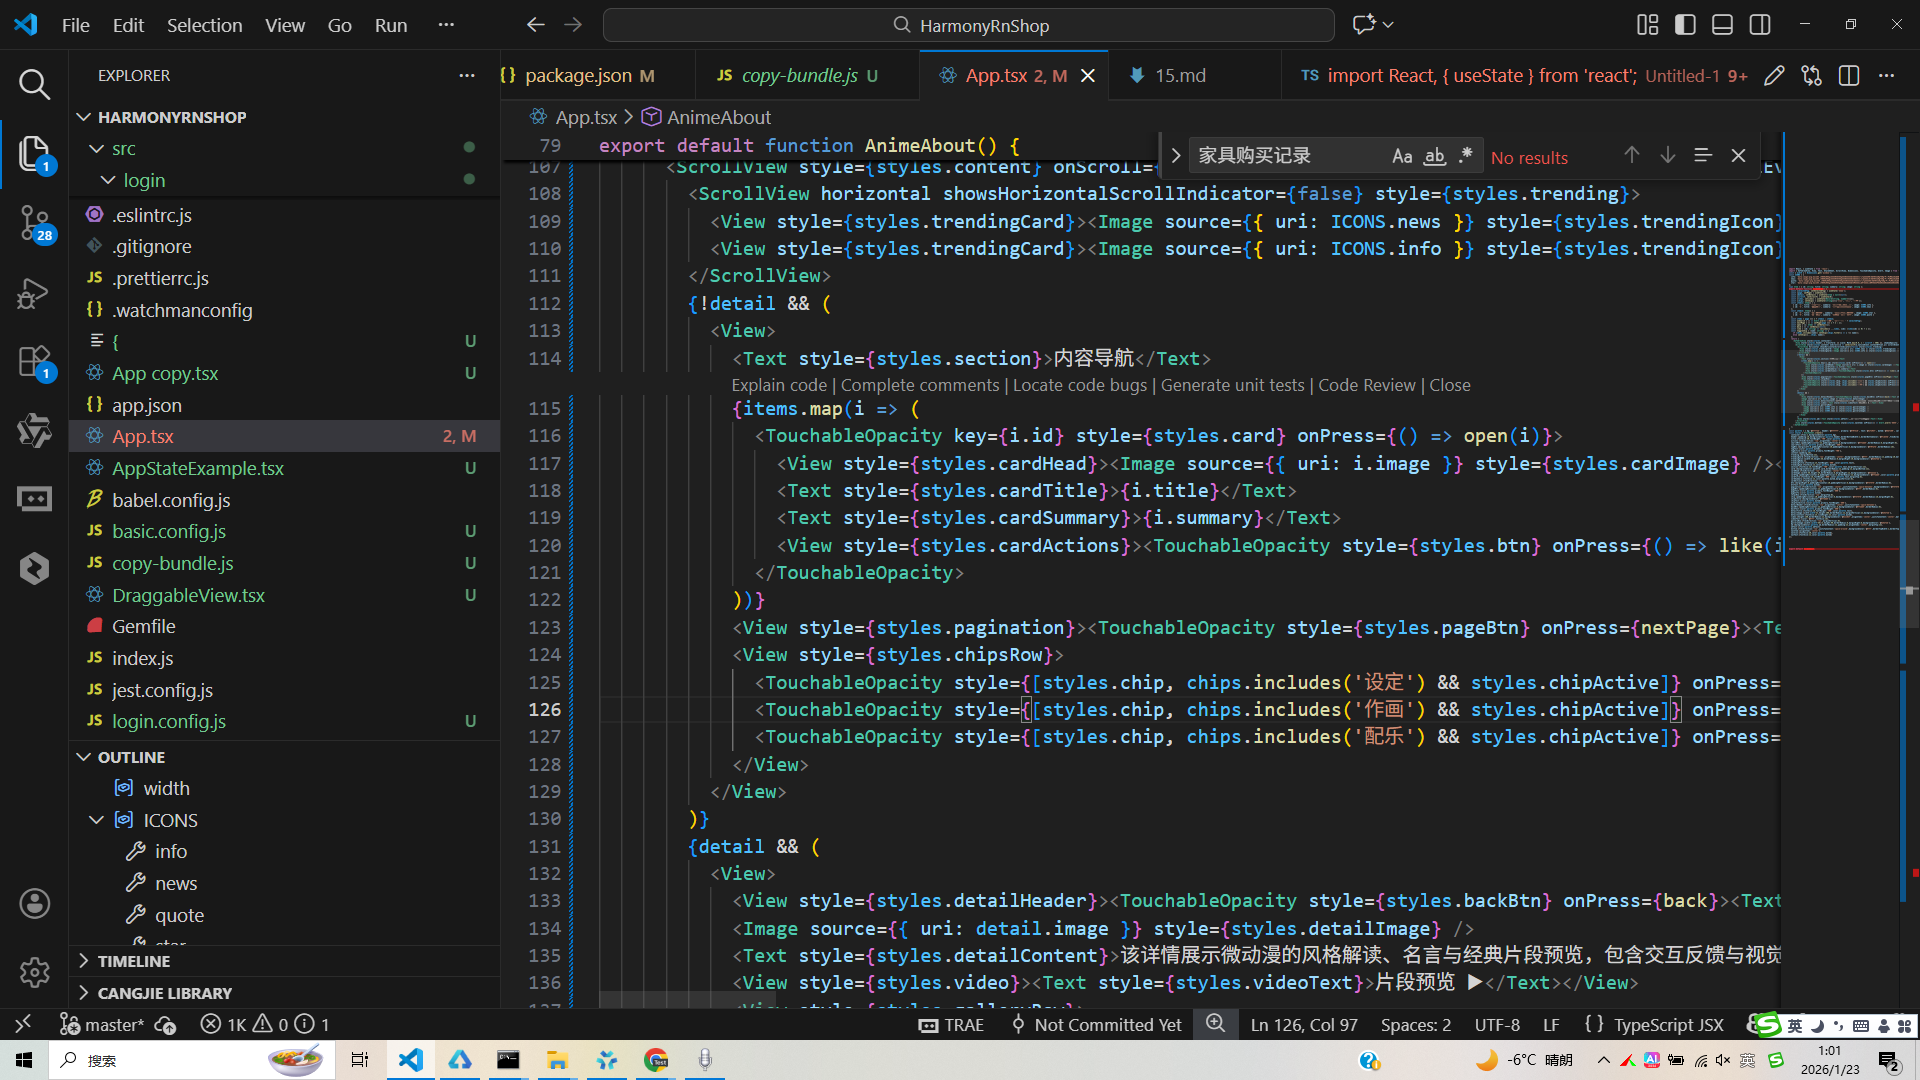1920x1080 pixels.
Task: Toggle Use Regular Expression in find widget
Action: tap(1465, 156)
